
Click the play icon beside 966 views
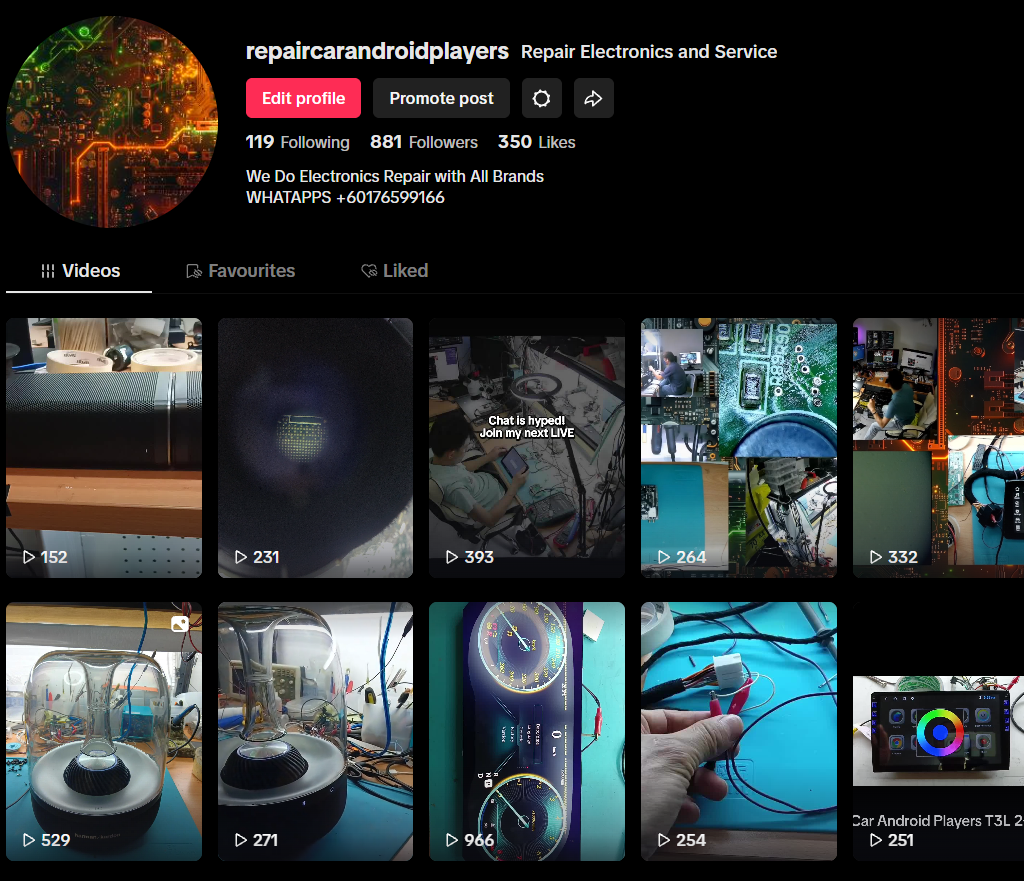452,840
